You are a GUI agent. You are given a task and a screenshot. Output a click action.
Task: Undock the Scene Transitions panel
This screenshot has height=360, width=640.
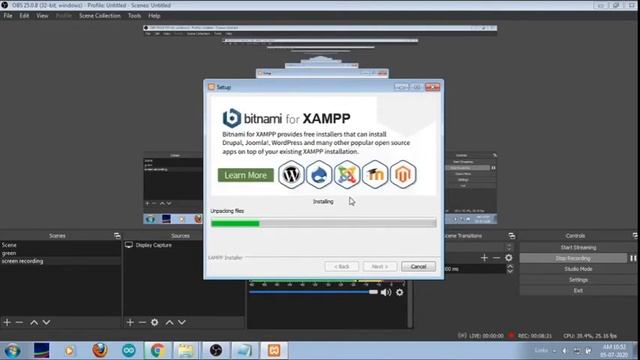click(512, 236)
